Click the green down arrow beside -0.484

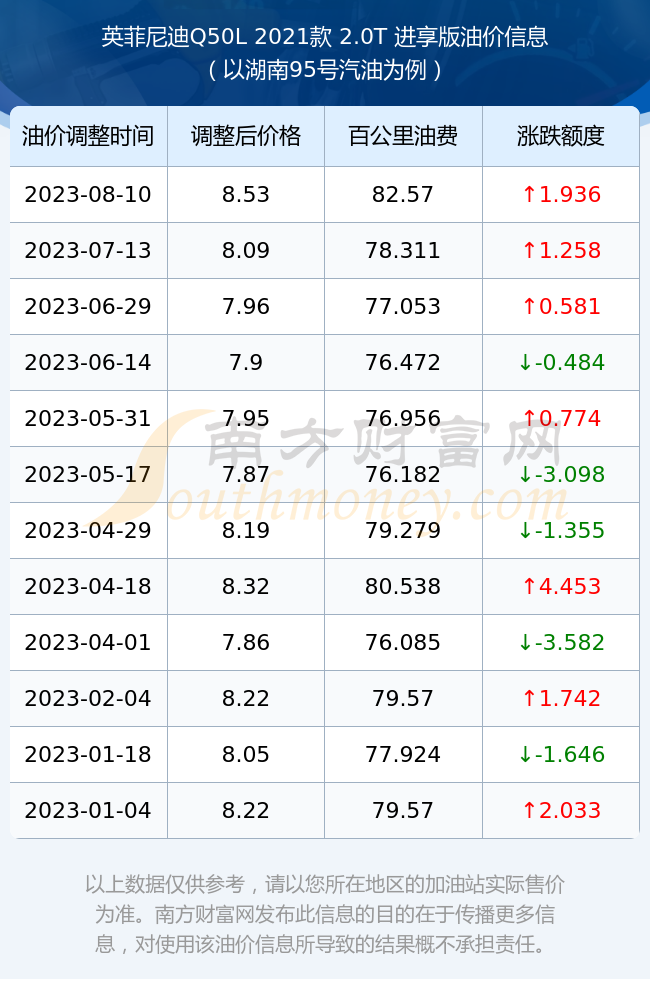(x=525, y=362)
